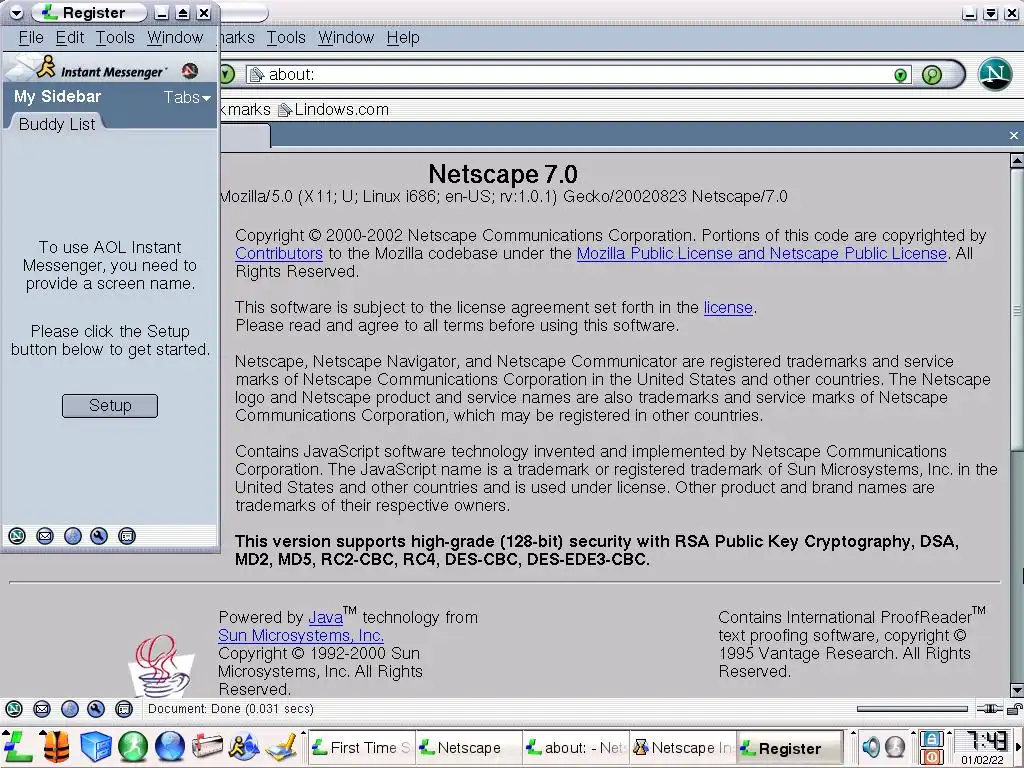Switch to Netscape Instant Messenger hourglass taskbar button
This screenshot has width=1024, height=768.
[683, 748]
